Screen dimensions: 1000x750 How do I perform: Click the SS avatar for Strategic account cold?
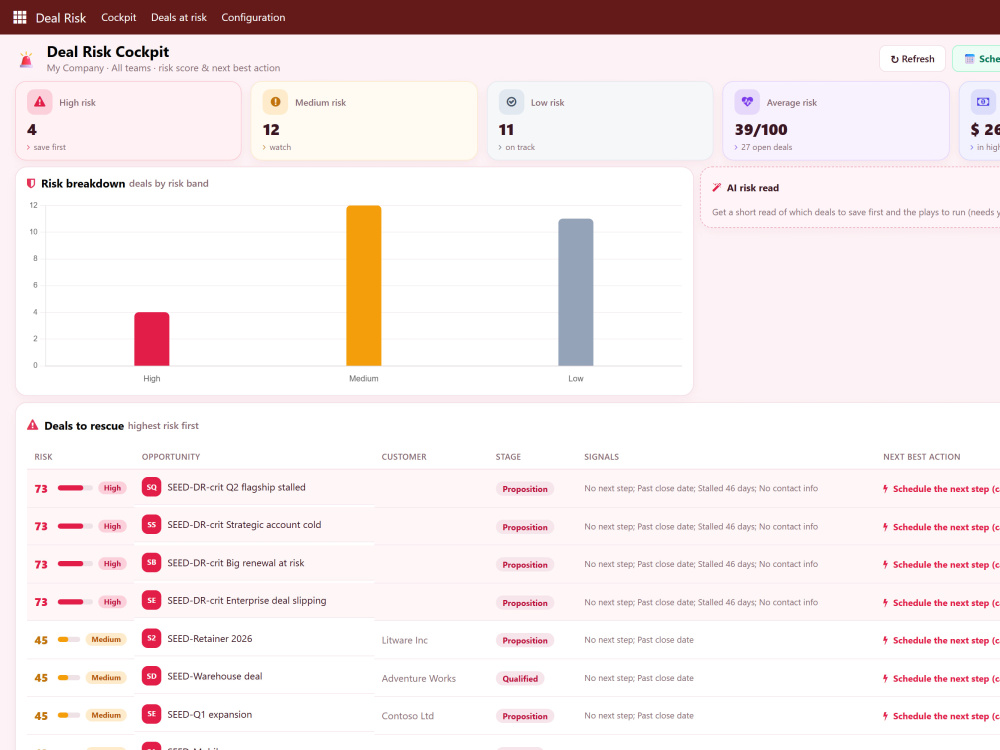(151, 525)
